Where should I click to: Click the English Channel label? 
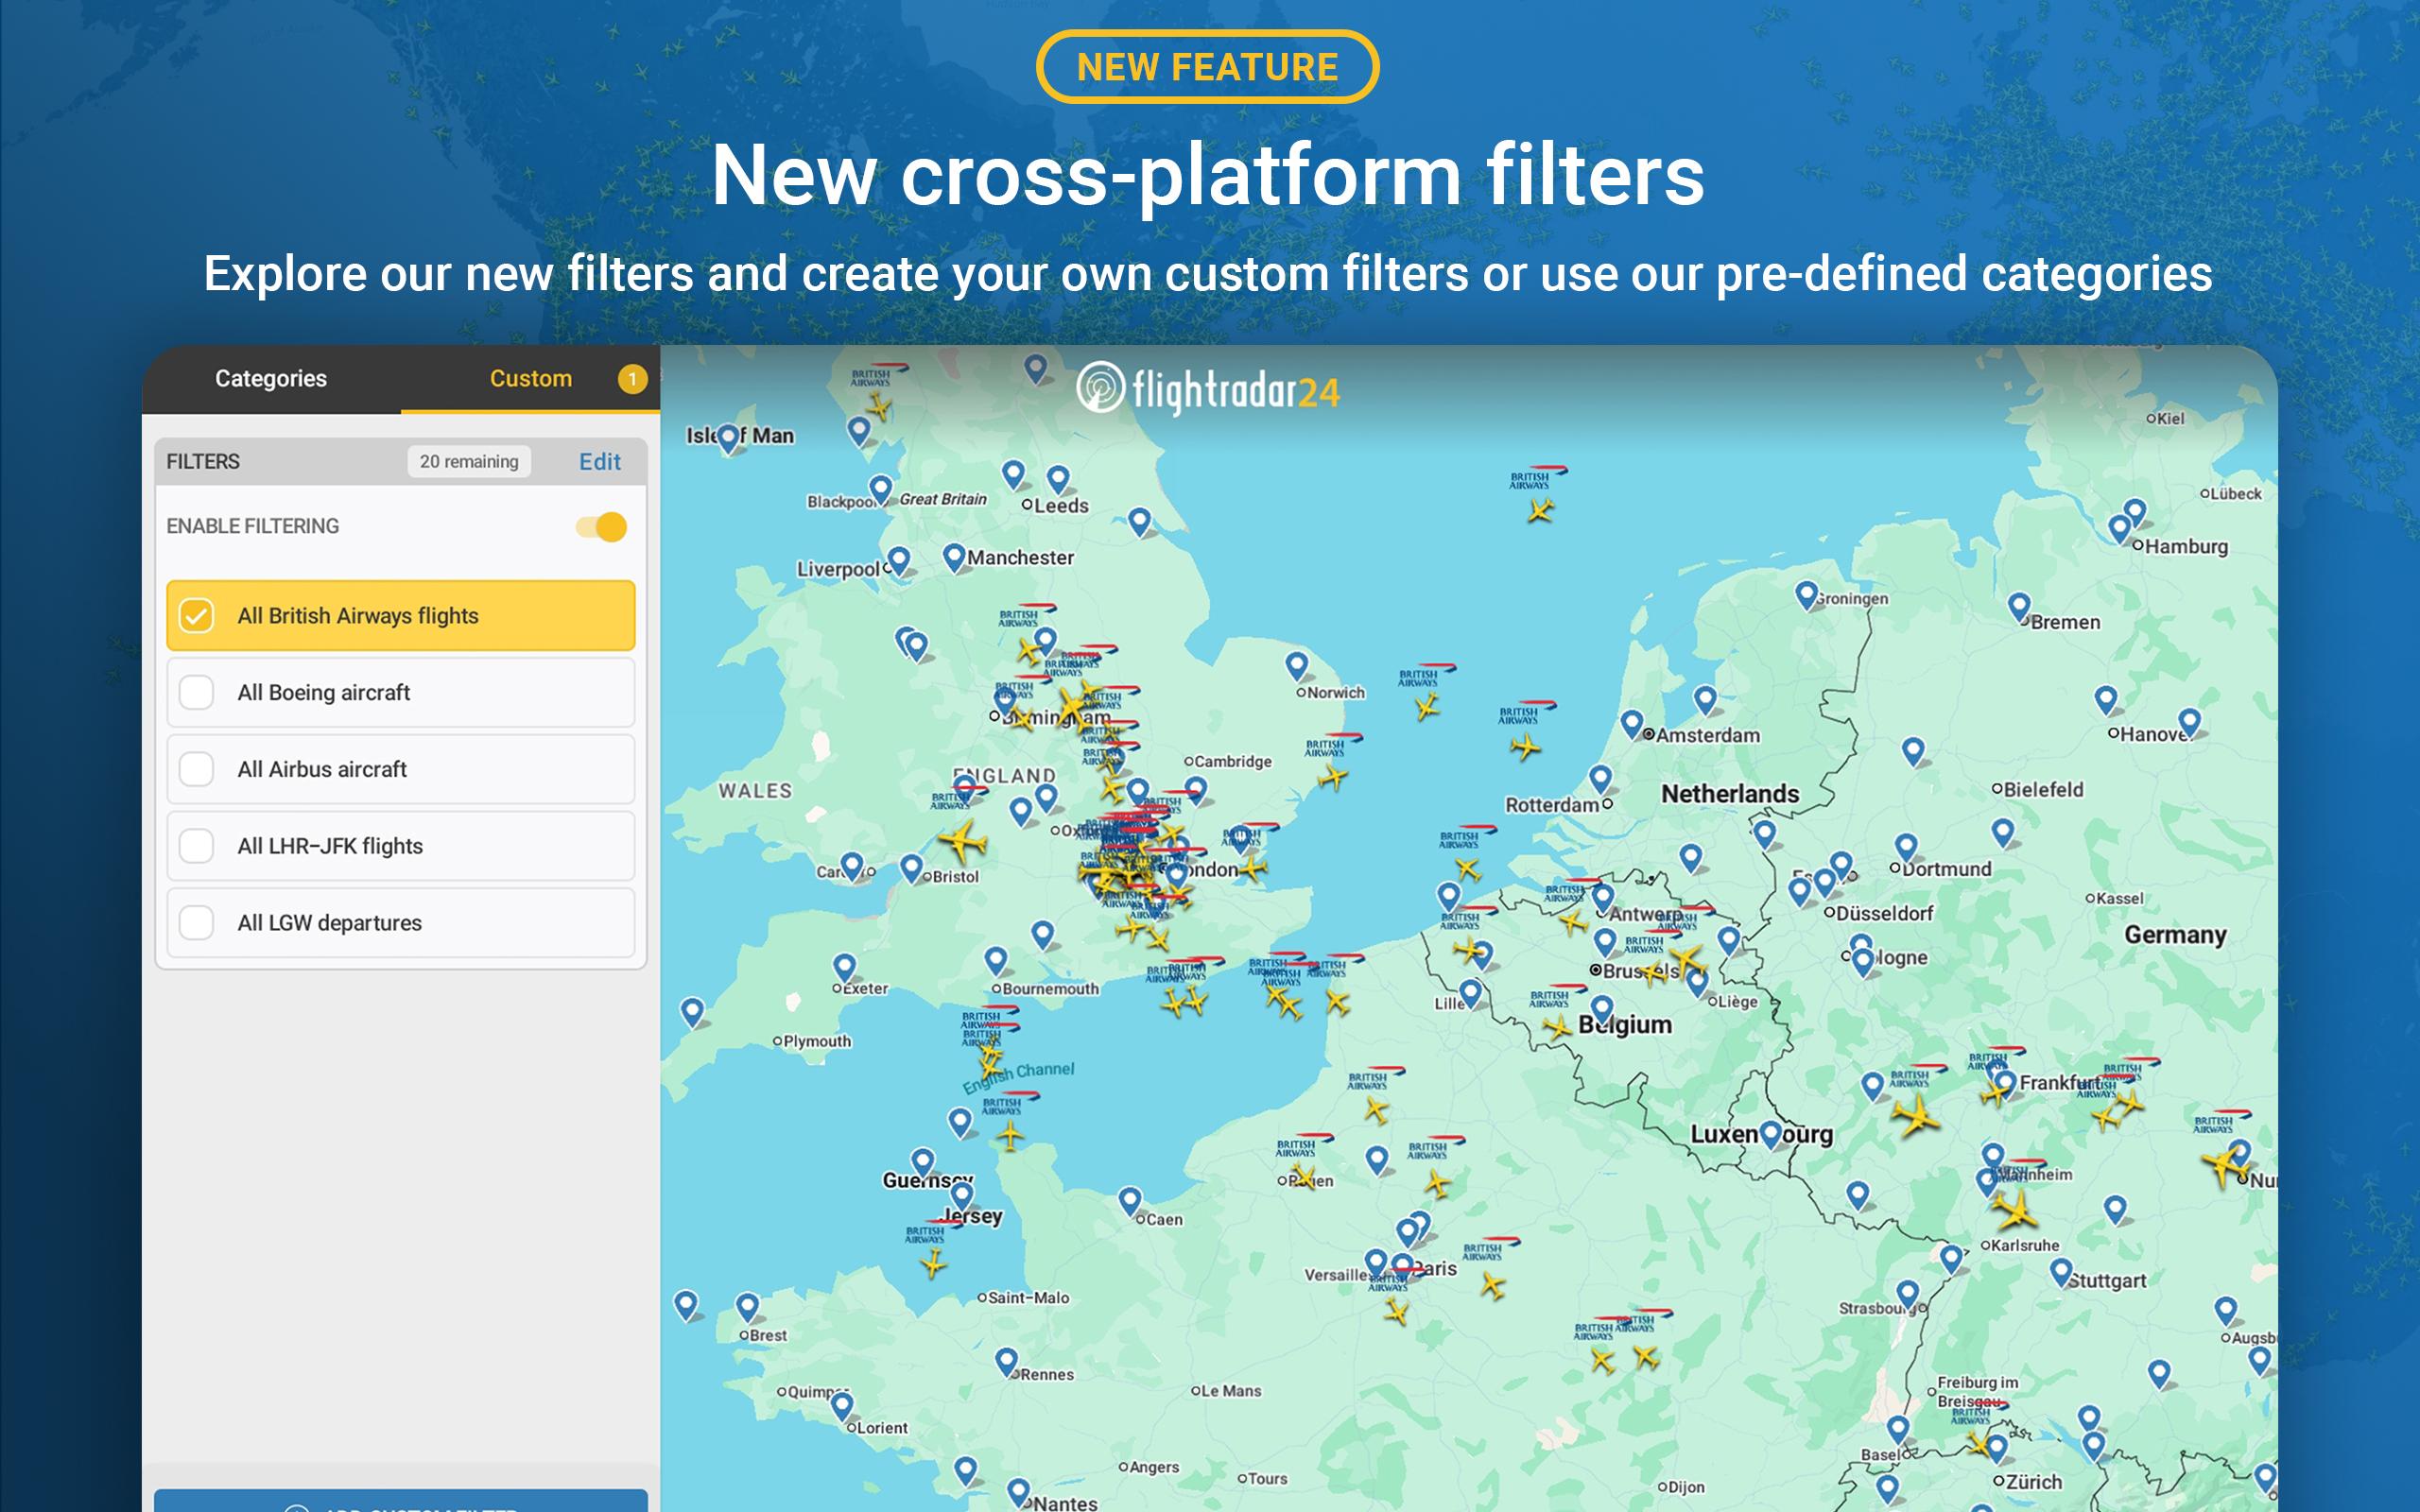(1018, 1077)
